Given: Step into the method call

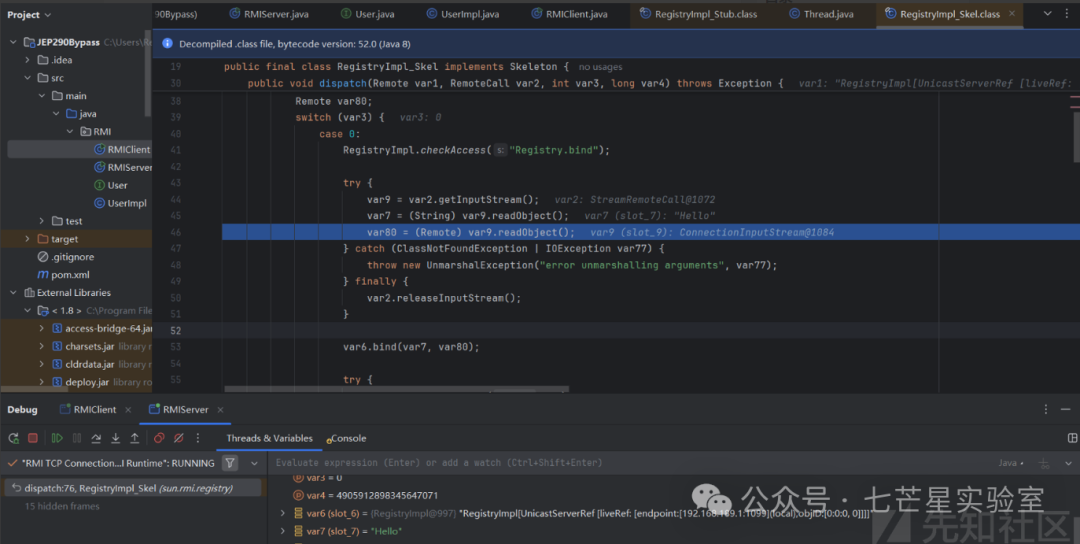Looking at the screenshot, I should tap(115, 438).
